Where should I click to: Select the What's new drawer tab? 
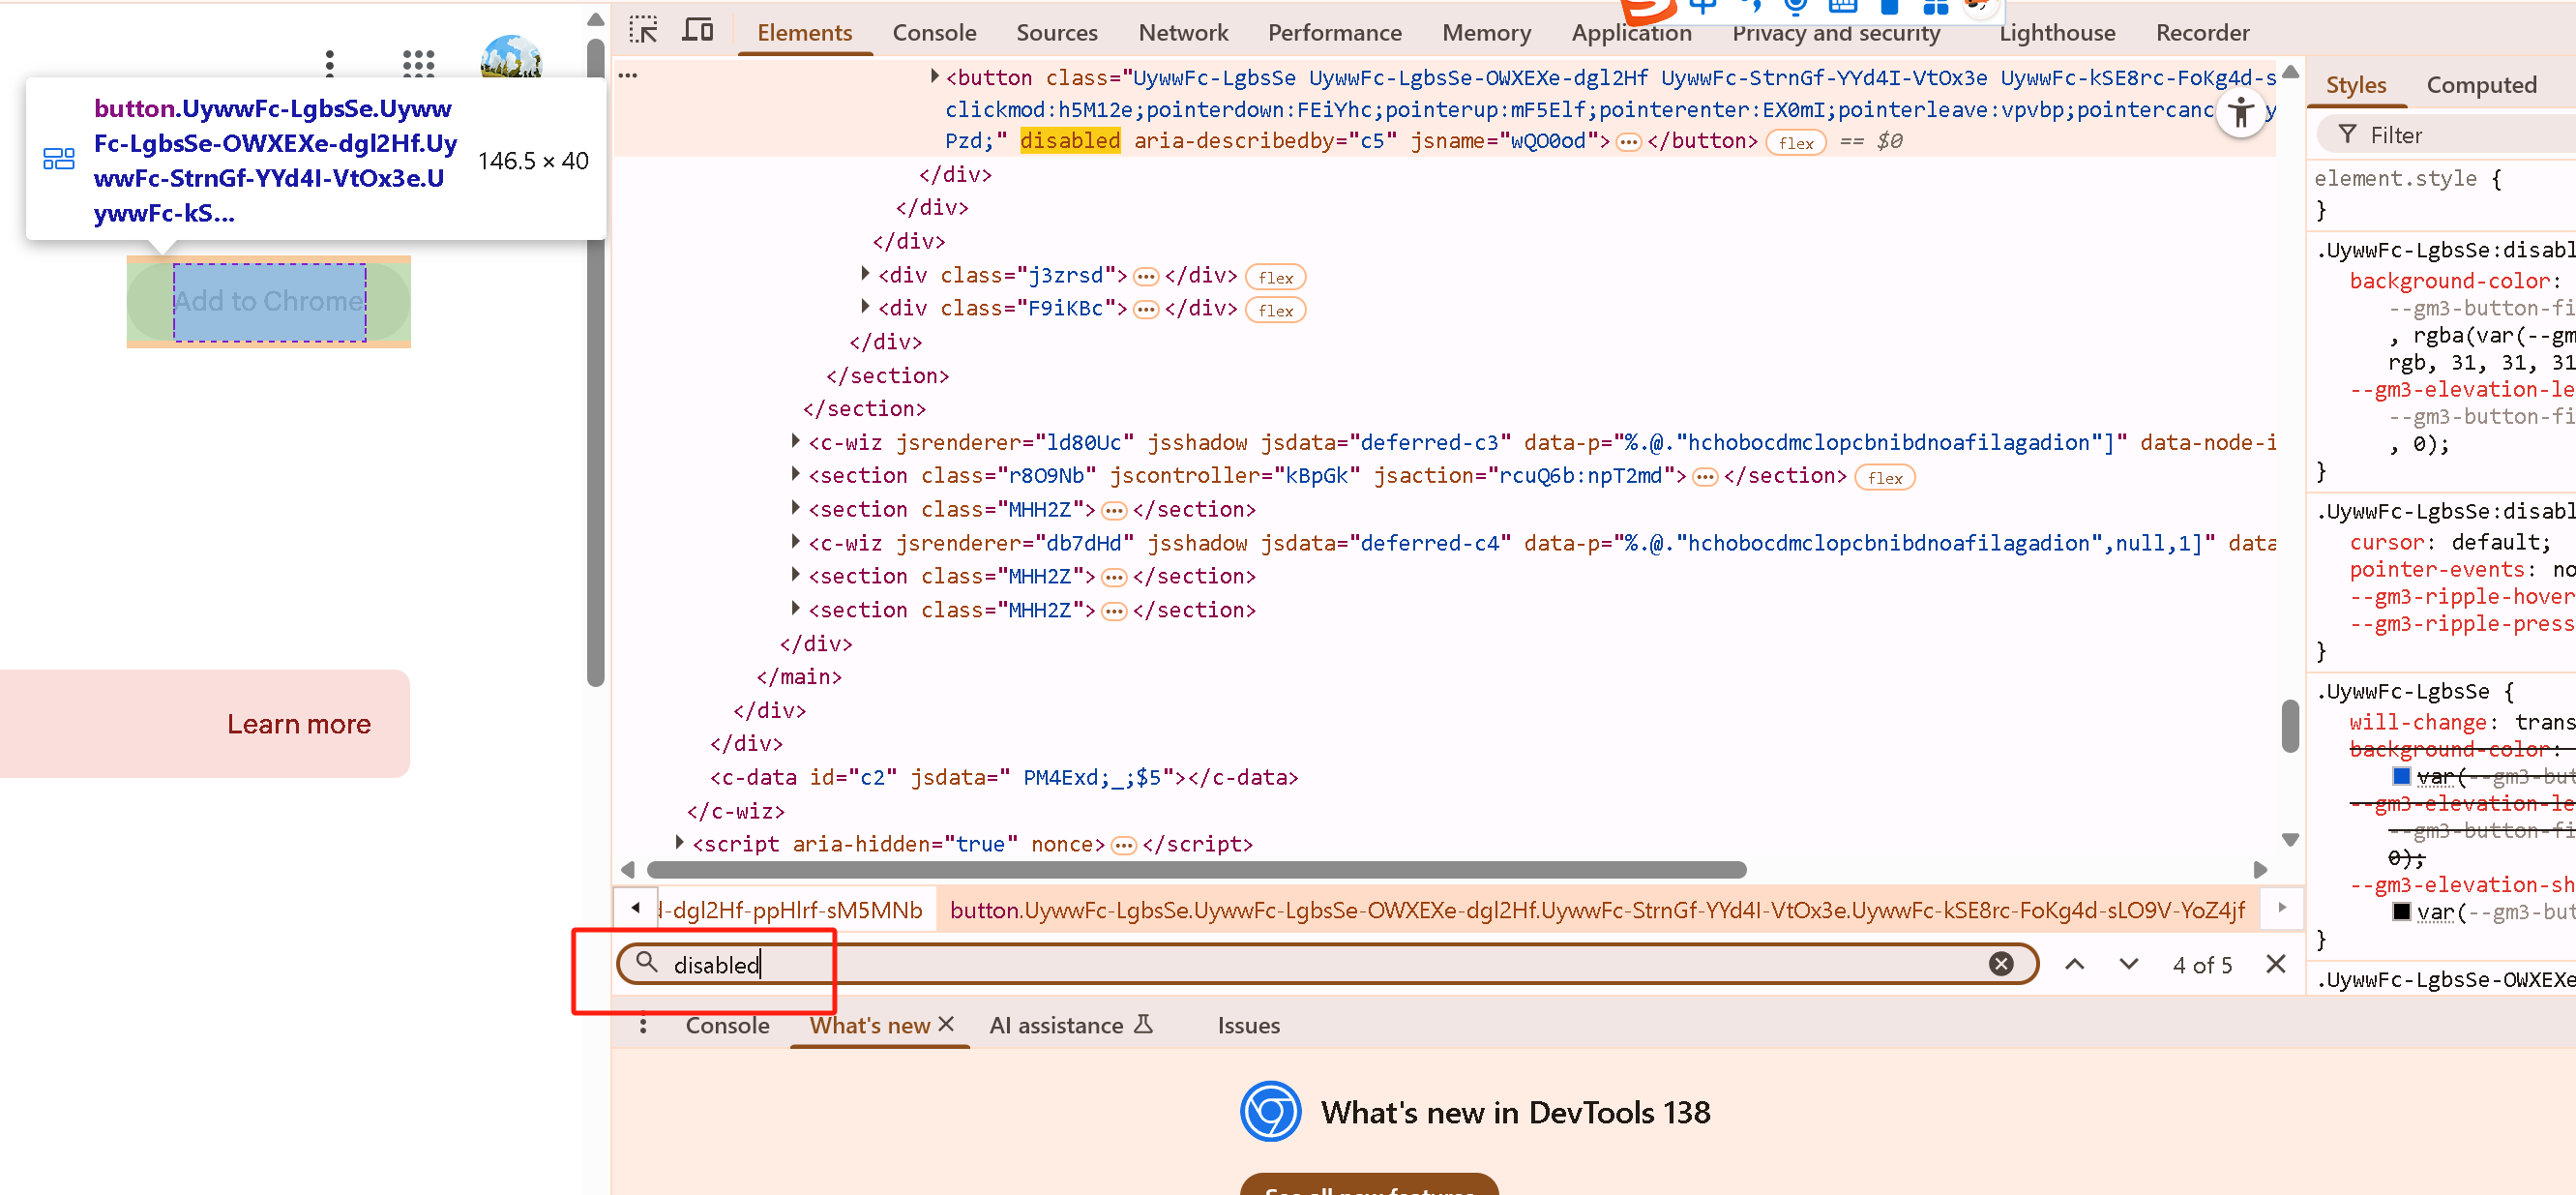pyautogui.click(x=869, y=1025)
